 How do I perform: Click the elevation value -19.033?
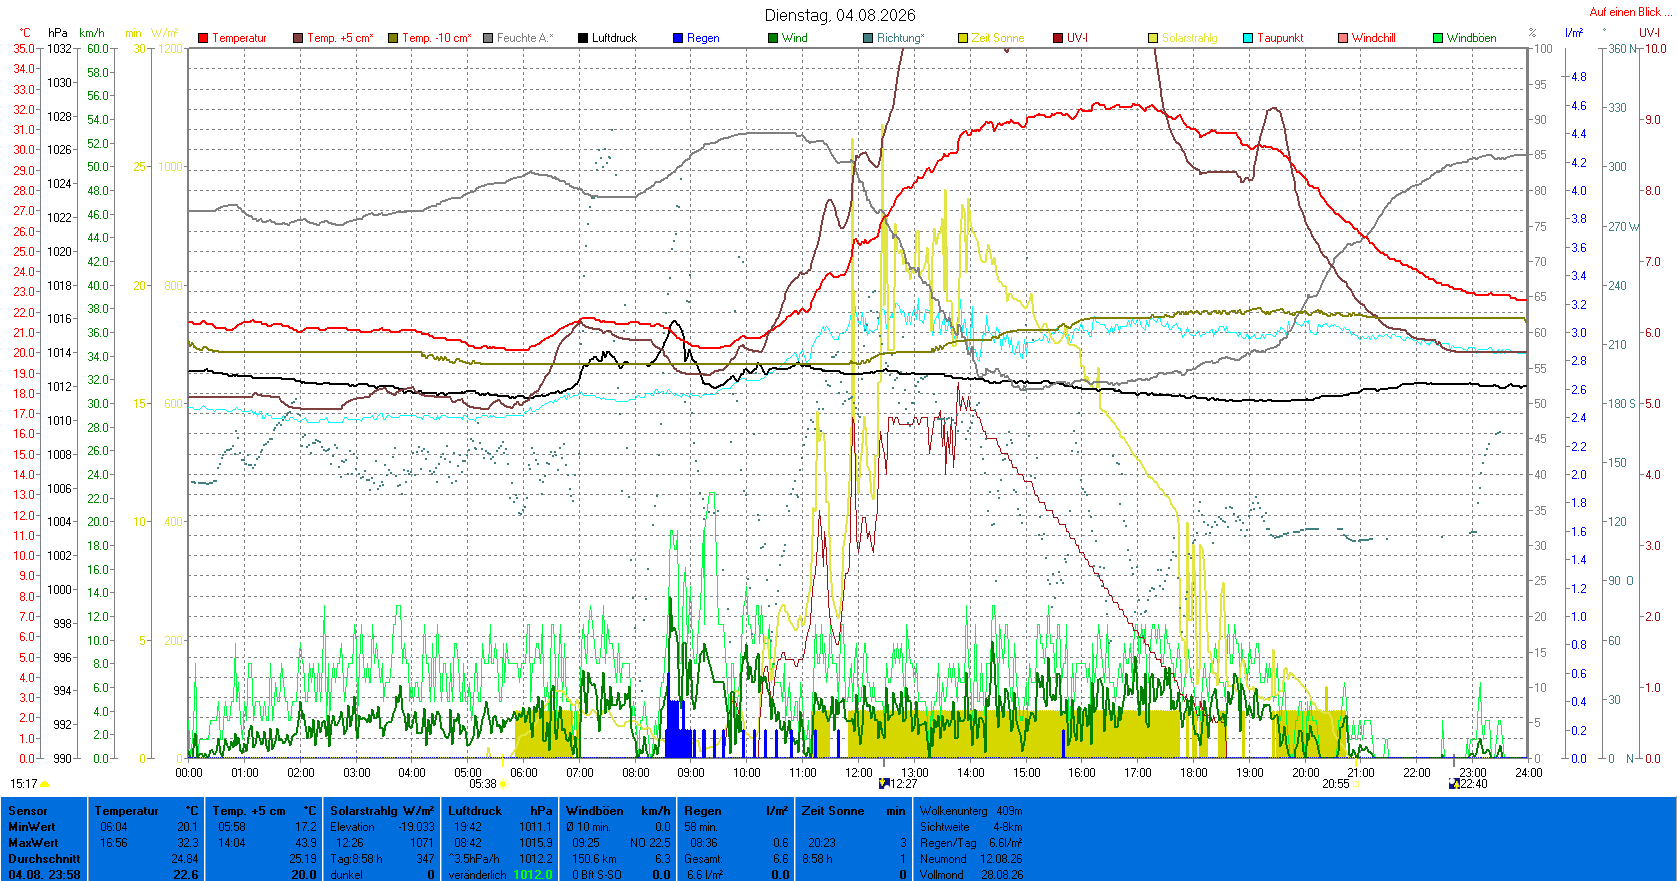[x=417, y=827]
